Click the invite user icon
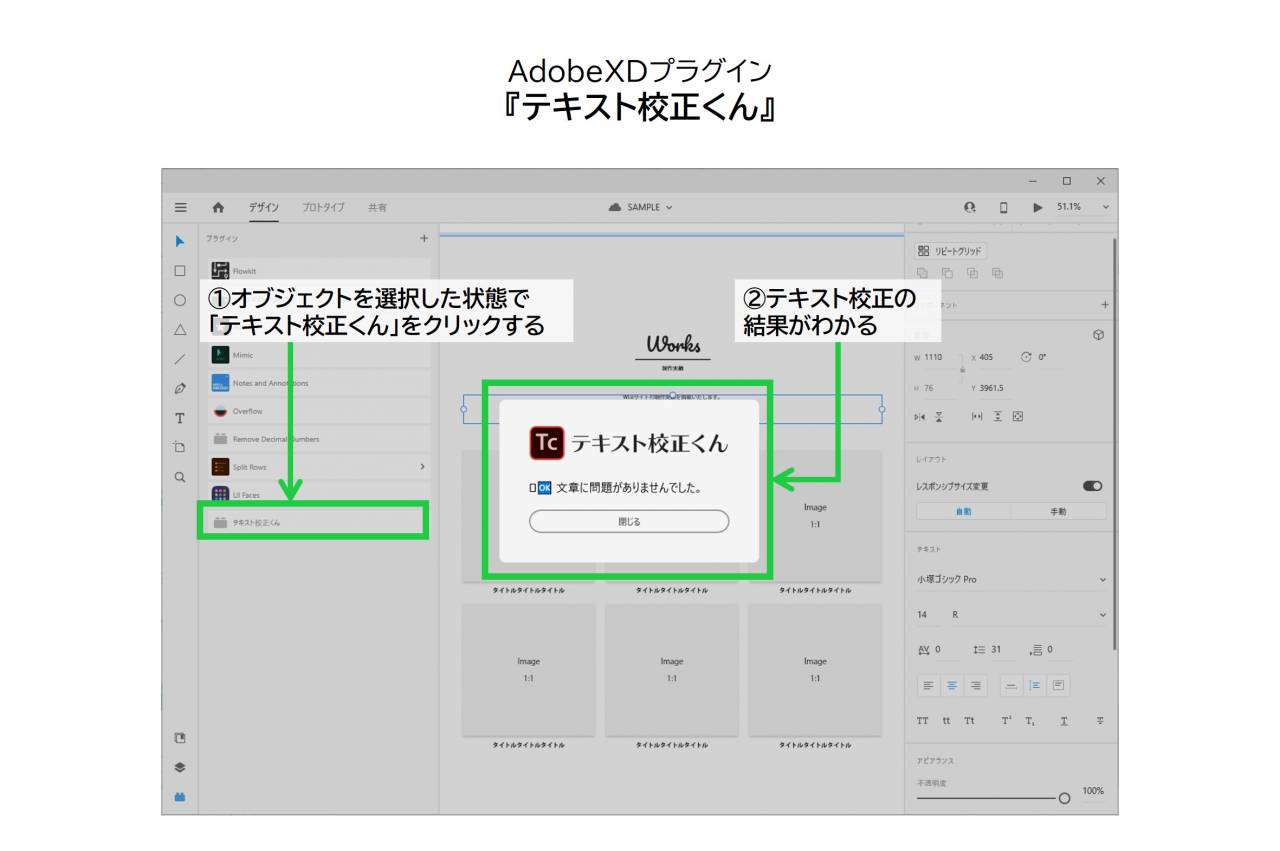This screenshot has width=1280, height=851. coord(970,207)
